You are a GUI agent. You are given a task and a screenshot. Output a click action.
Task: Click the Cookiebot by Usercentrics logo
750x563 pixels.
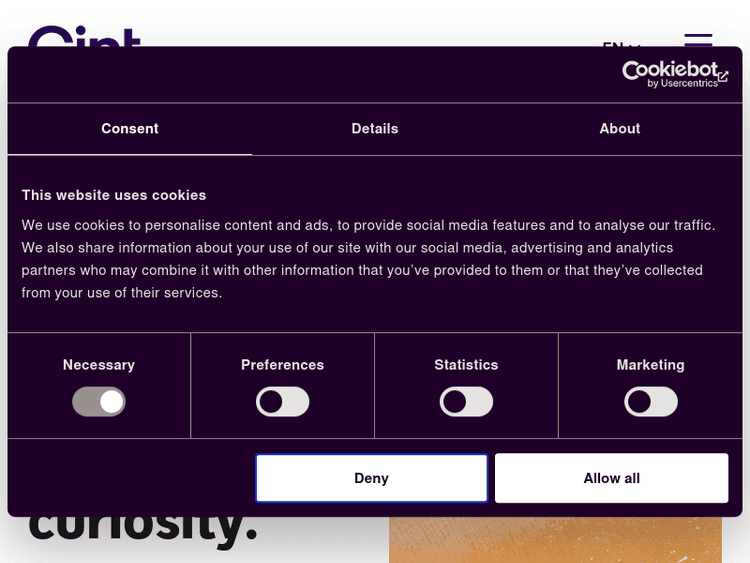pyautogui.click(x=670, y=74)
